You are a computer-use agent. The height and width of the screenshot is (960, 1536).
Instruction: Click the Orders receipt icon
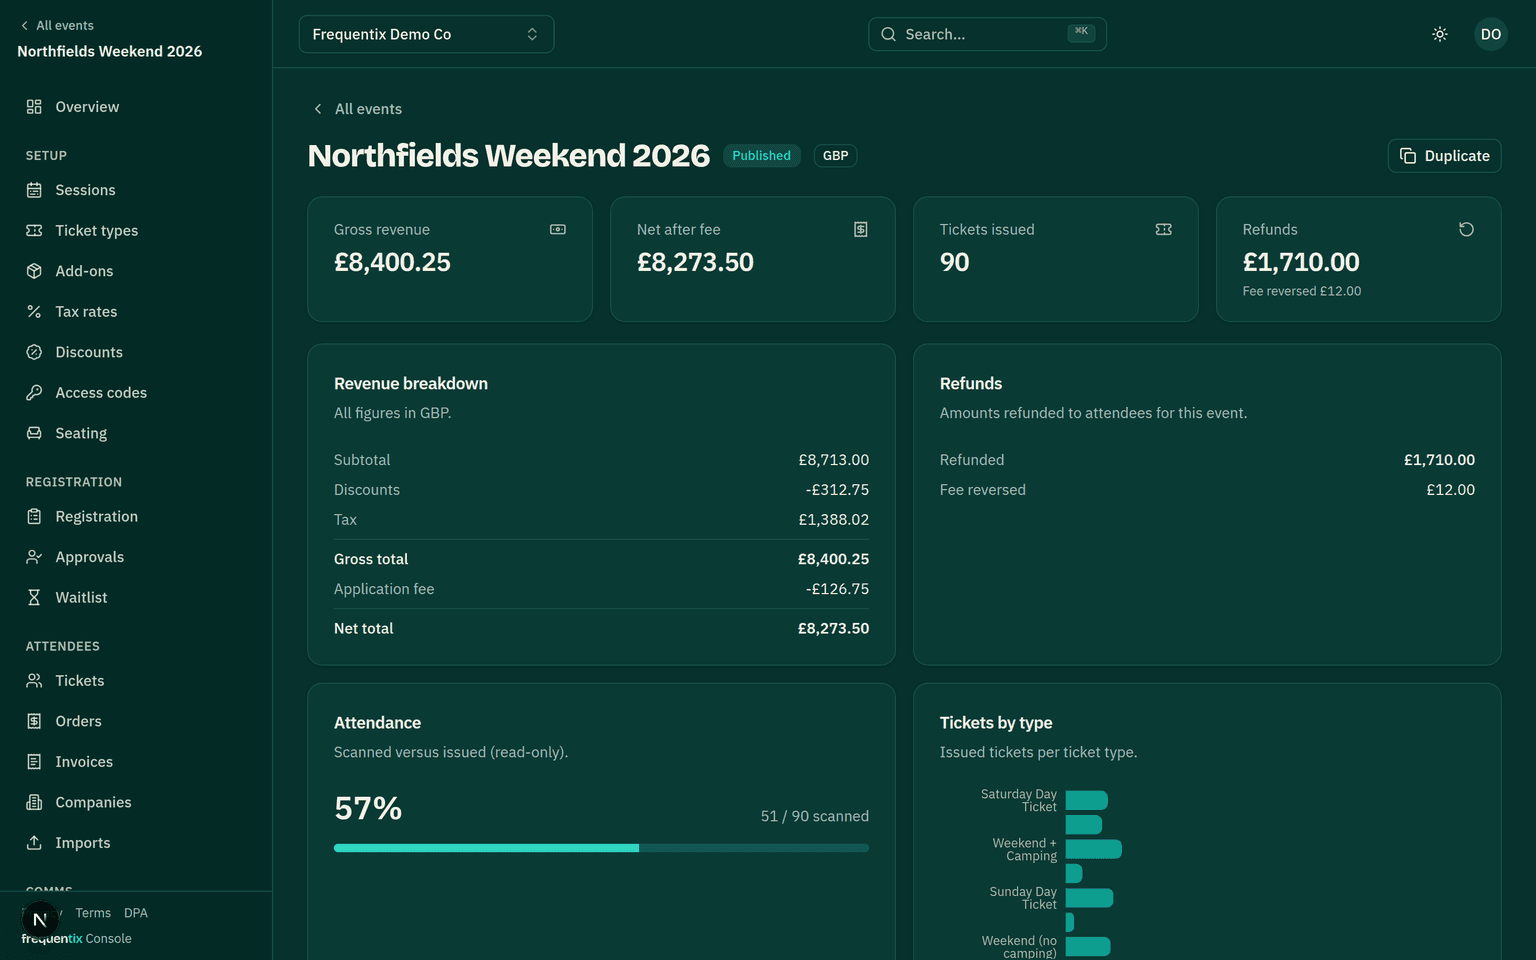coord(34,721)
